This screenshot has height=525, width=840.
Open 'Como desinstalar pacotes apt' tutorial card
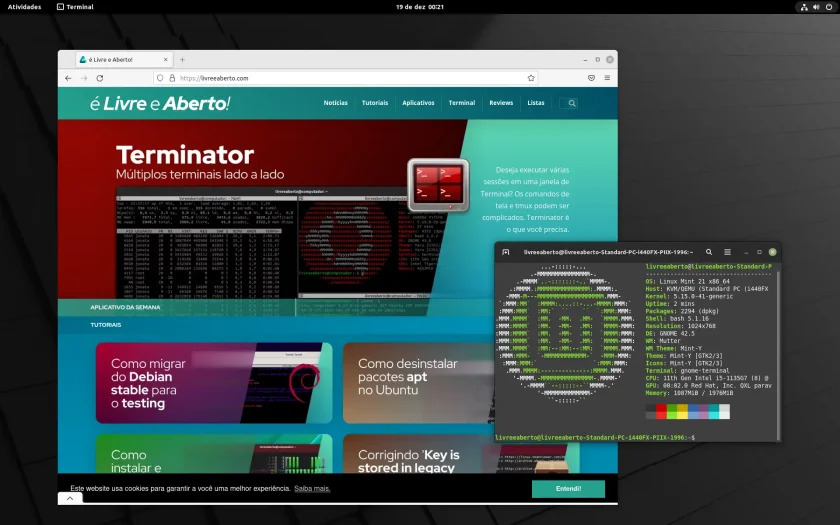click(x=418, y=383)
